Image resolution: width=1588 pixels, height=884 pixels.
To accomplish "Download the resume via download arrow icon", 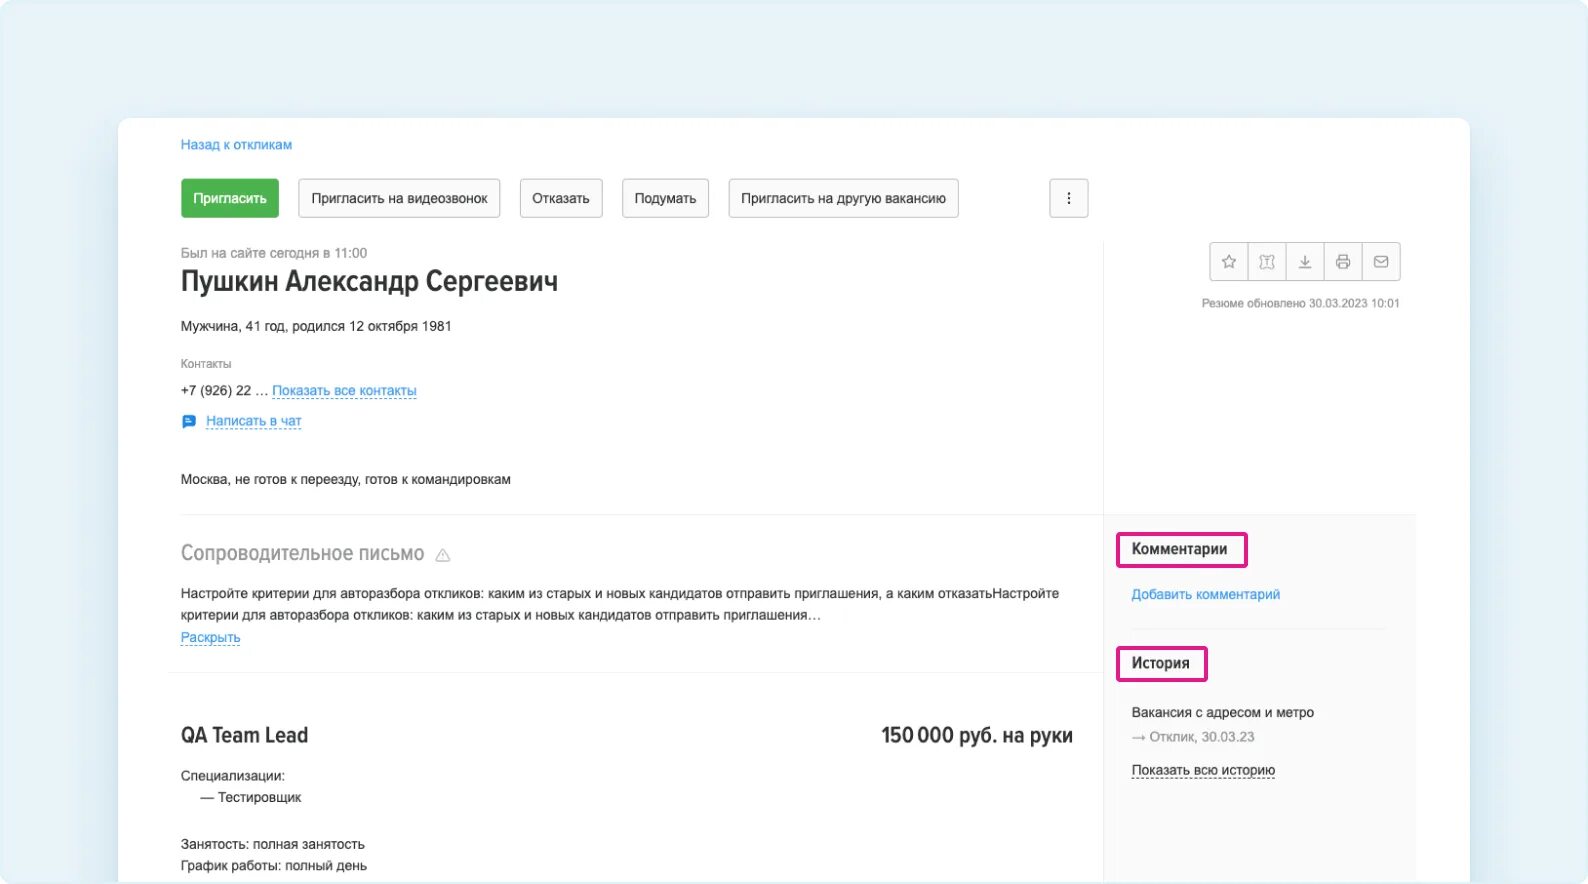I will point(1305,262).
